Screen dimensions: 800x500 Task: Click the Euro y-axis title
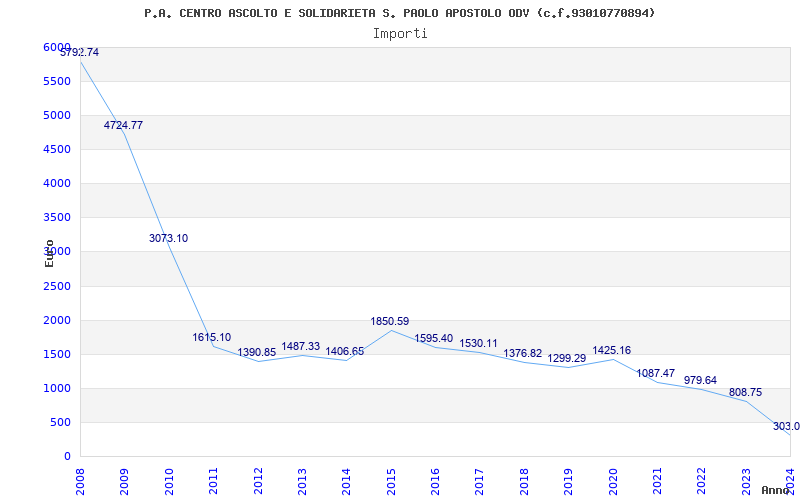click(49, 254)
